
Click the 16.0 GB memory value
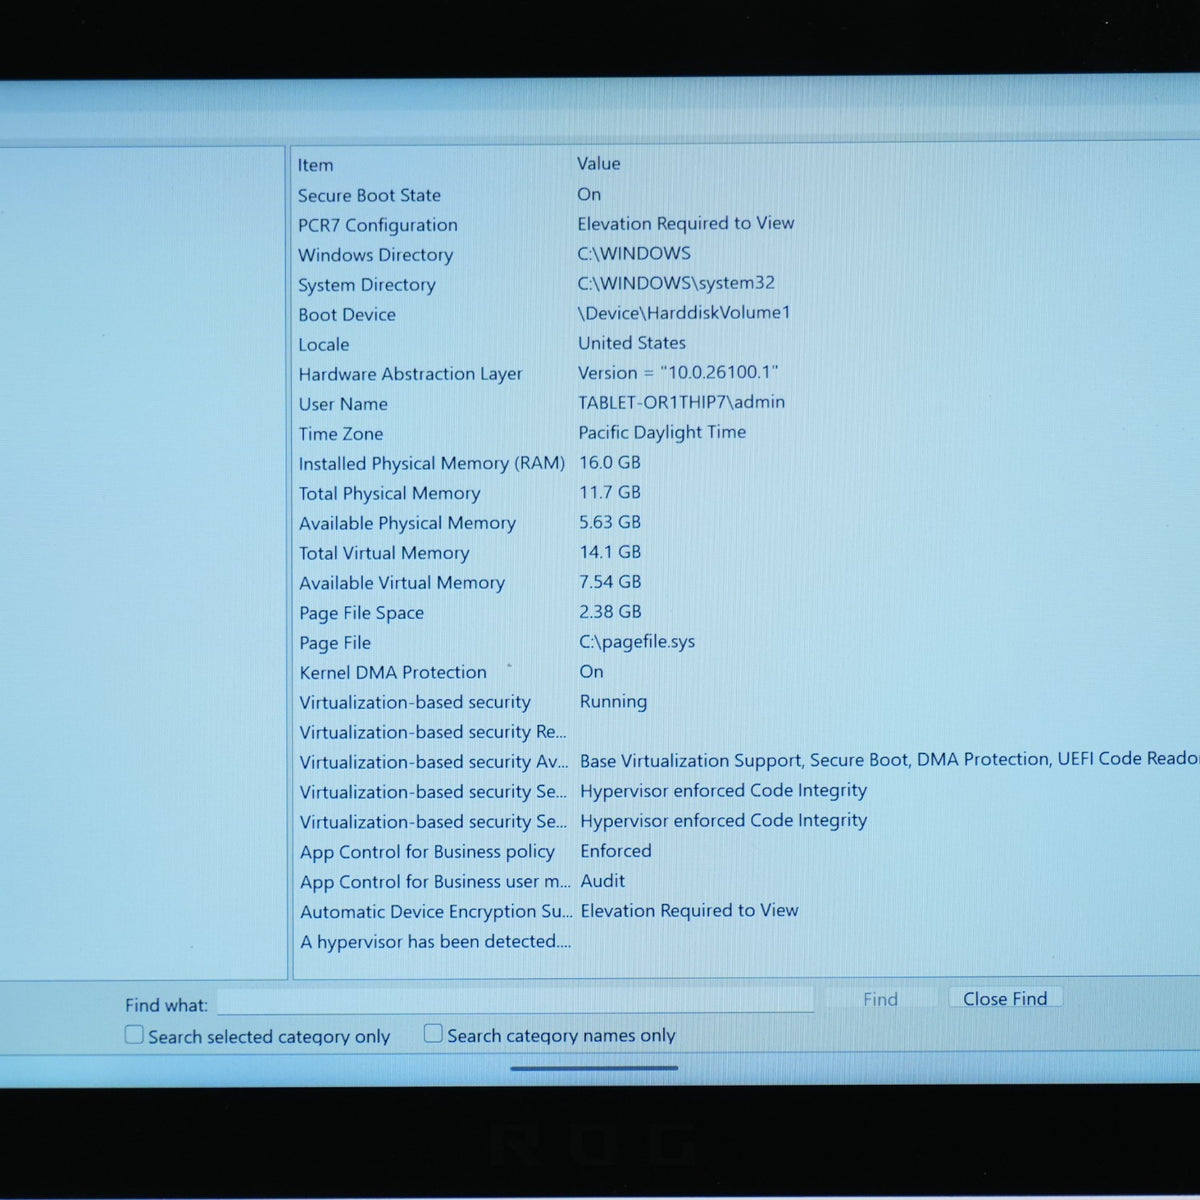click(x=610, y=462)
